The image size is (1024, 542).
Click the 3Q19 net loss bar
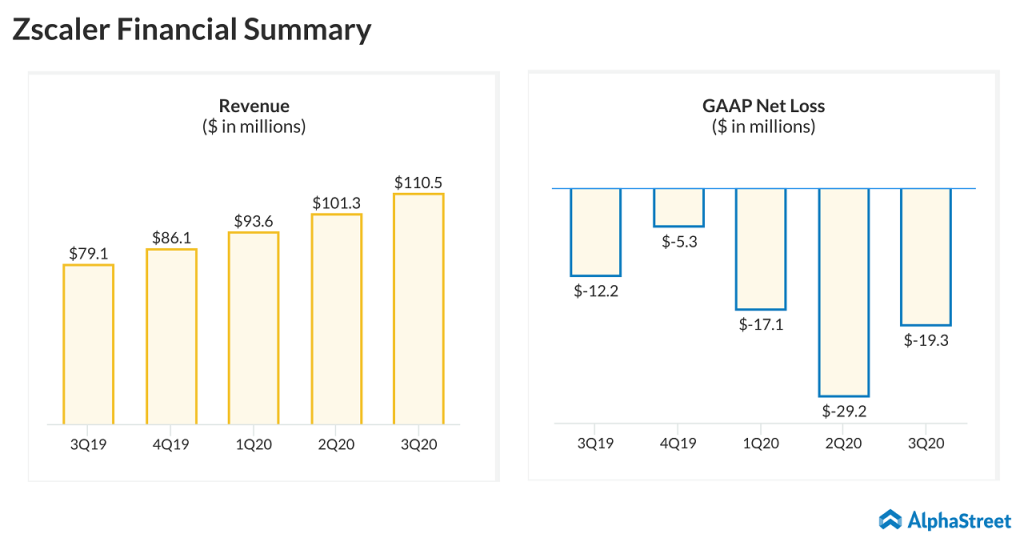pyautogui.click(x=596, y=231)
